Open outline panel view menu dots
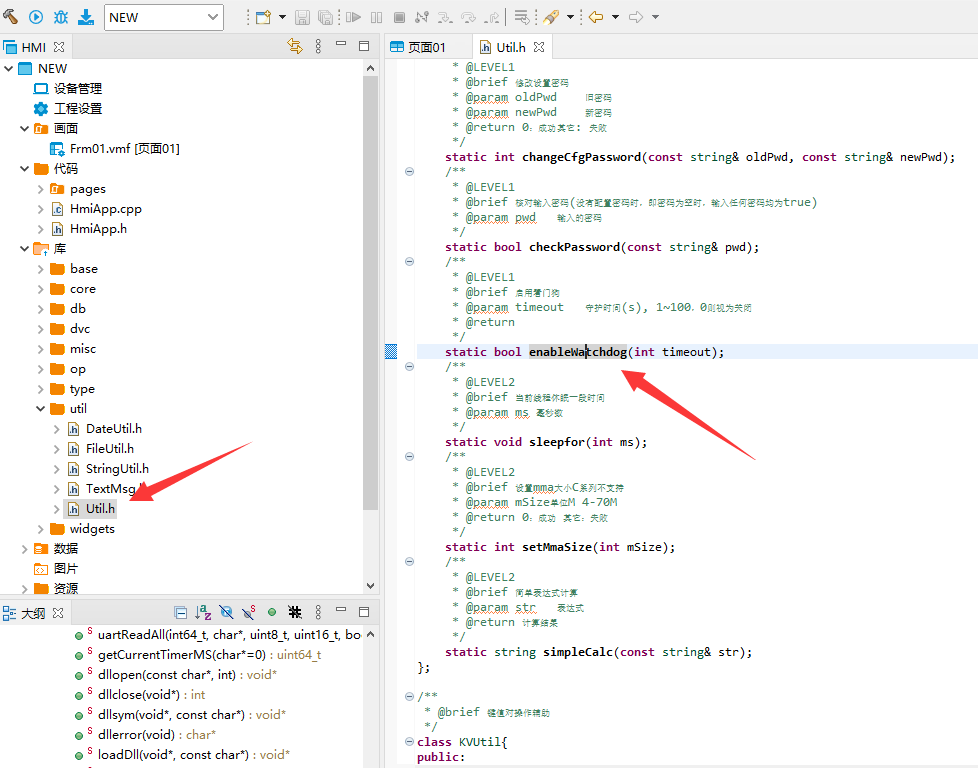Image resolution: width=978 pixels, height=768 pixels. [318, 613]
